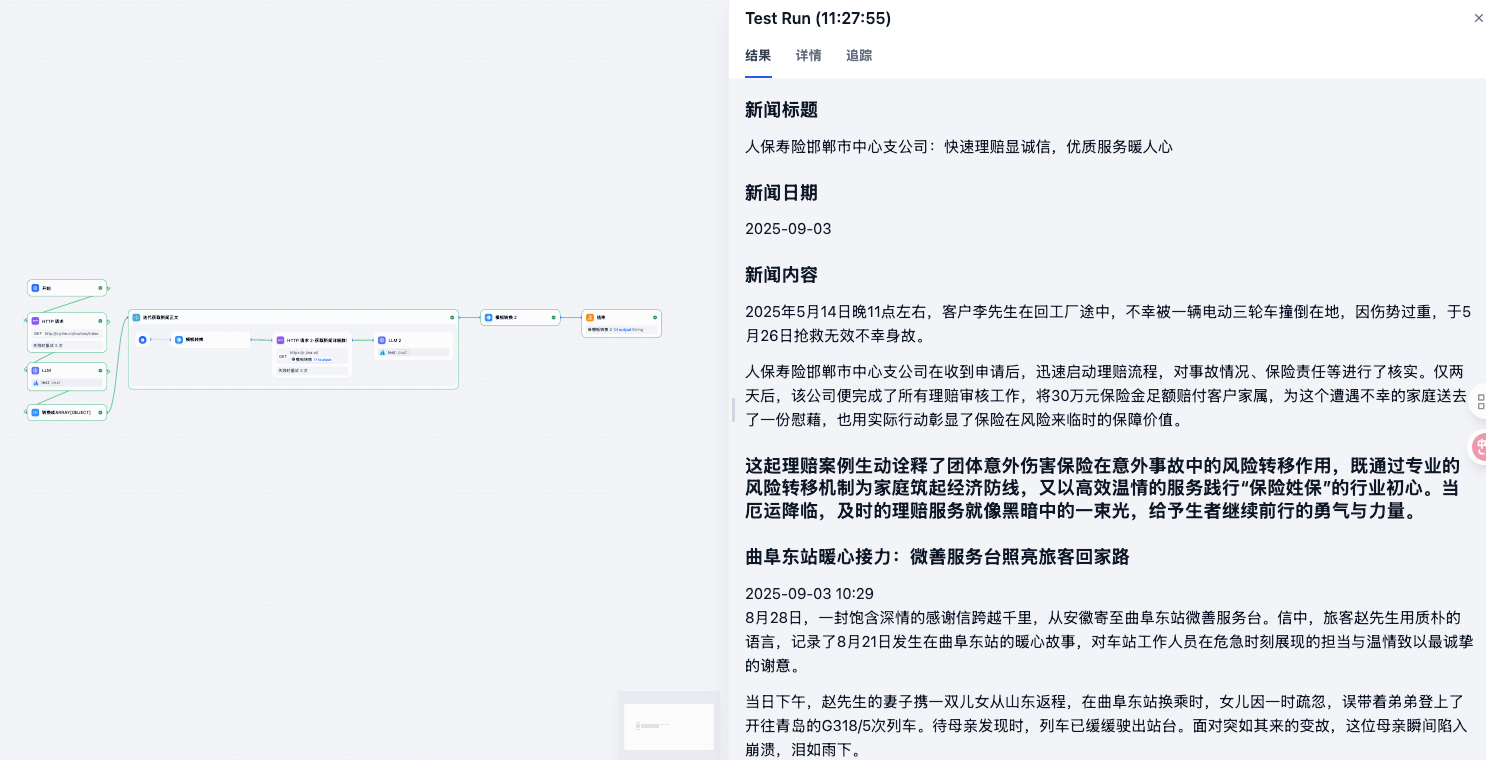Click the 转换成ARRAY[OBJECT] node icon

(x=35, y=412)
